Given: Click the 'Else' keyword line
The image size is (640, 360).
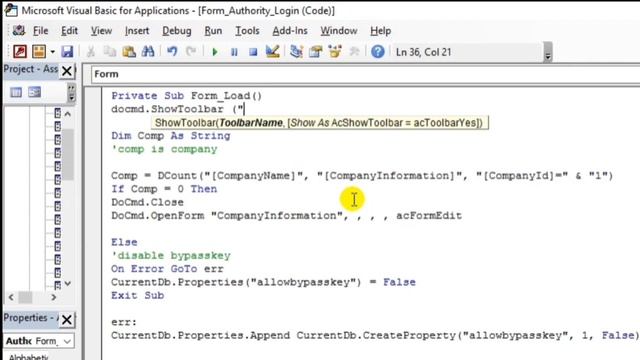Looking at the screenshot, I should click(x=124, y=242).
